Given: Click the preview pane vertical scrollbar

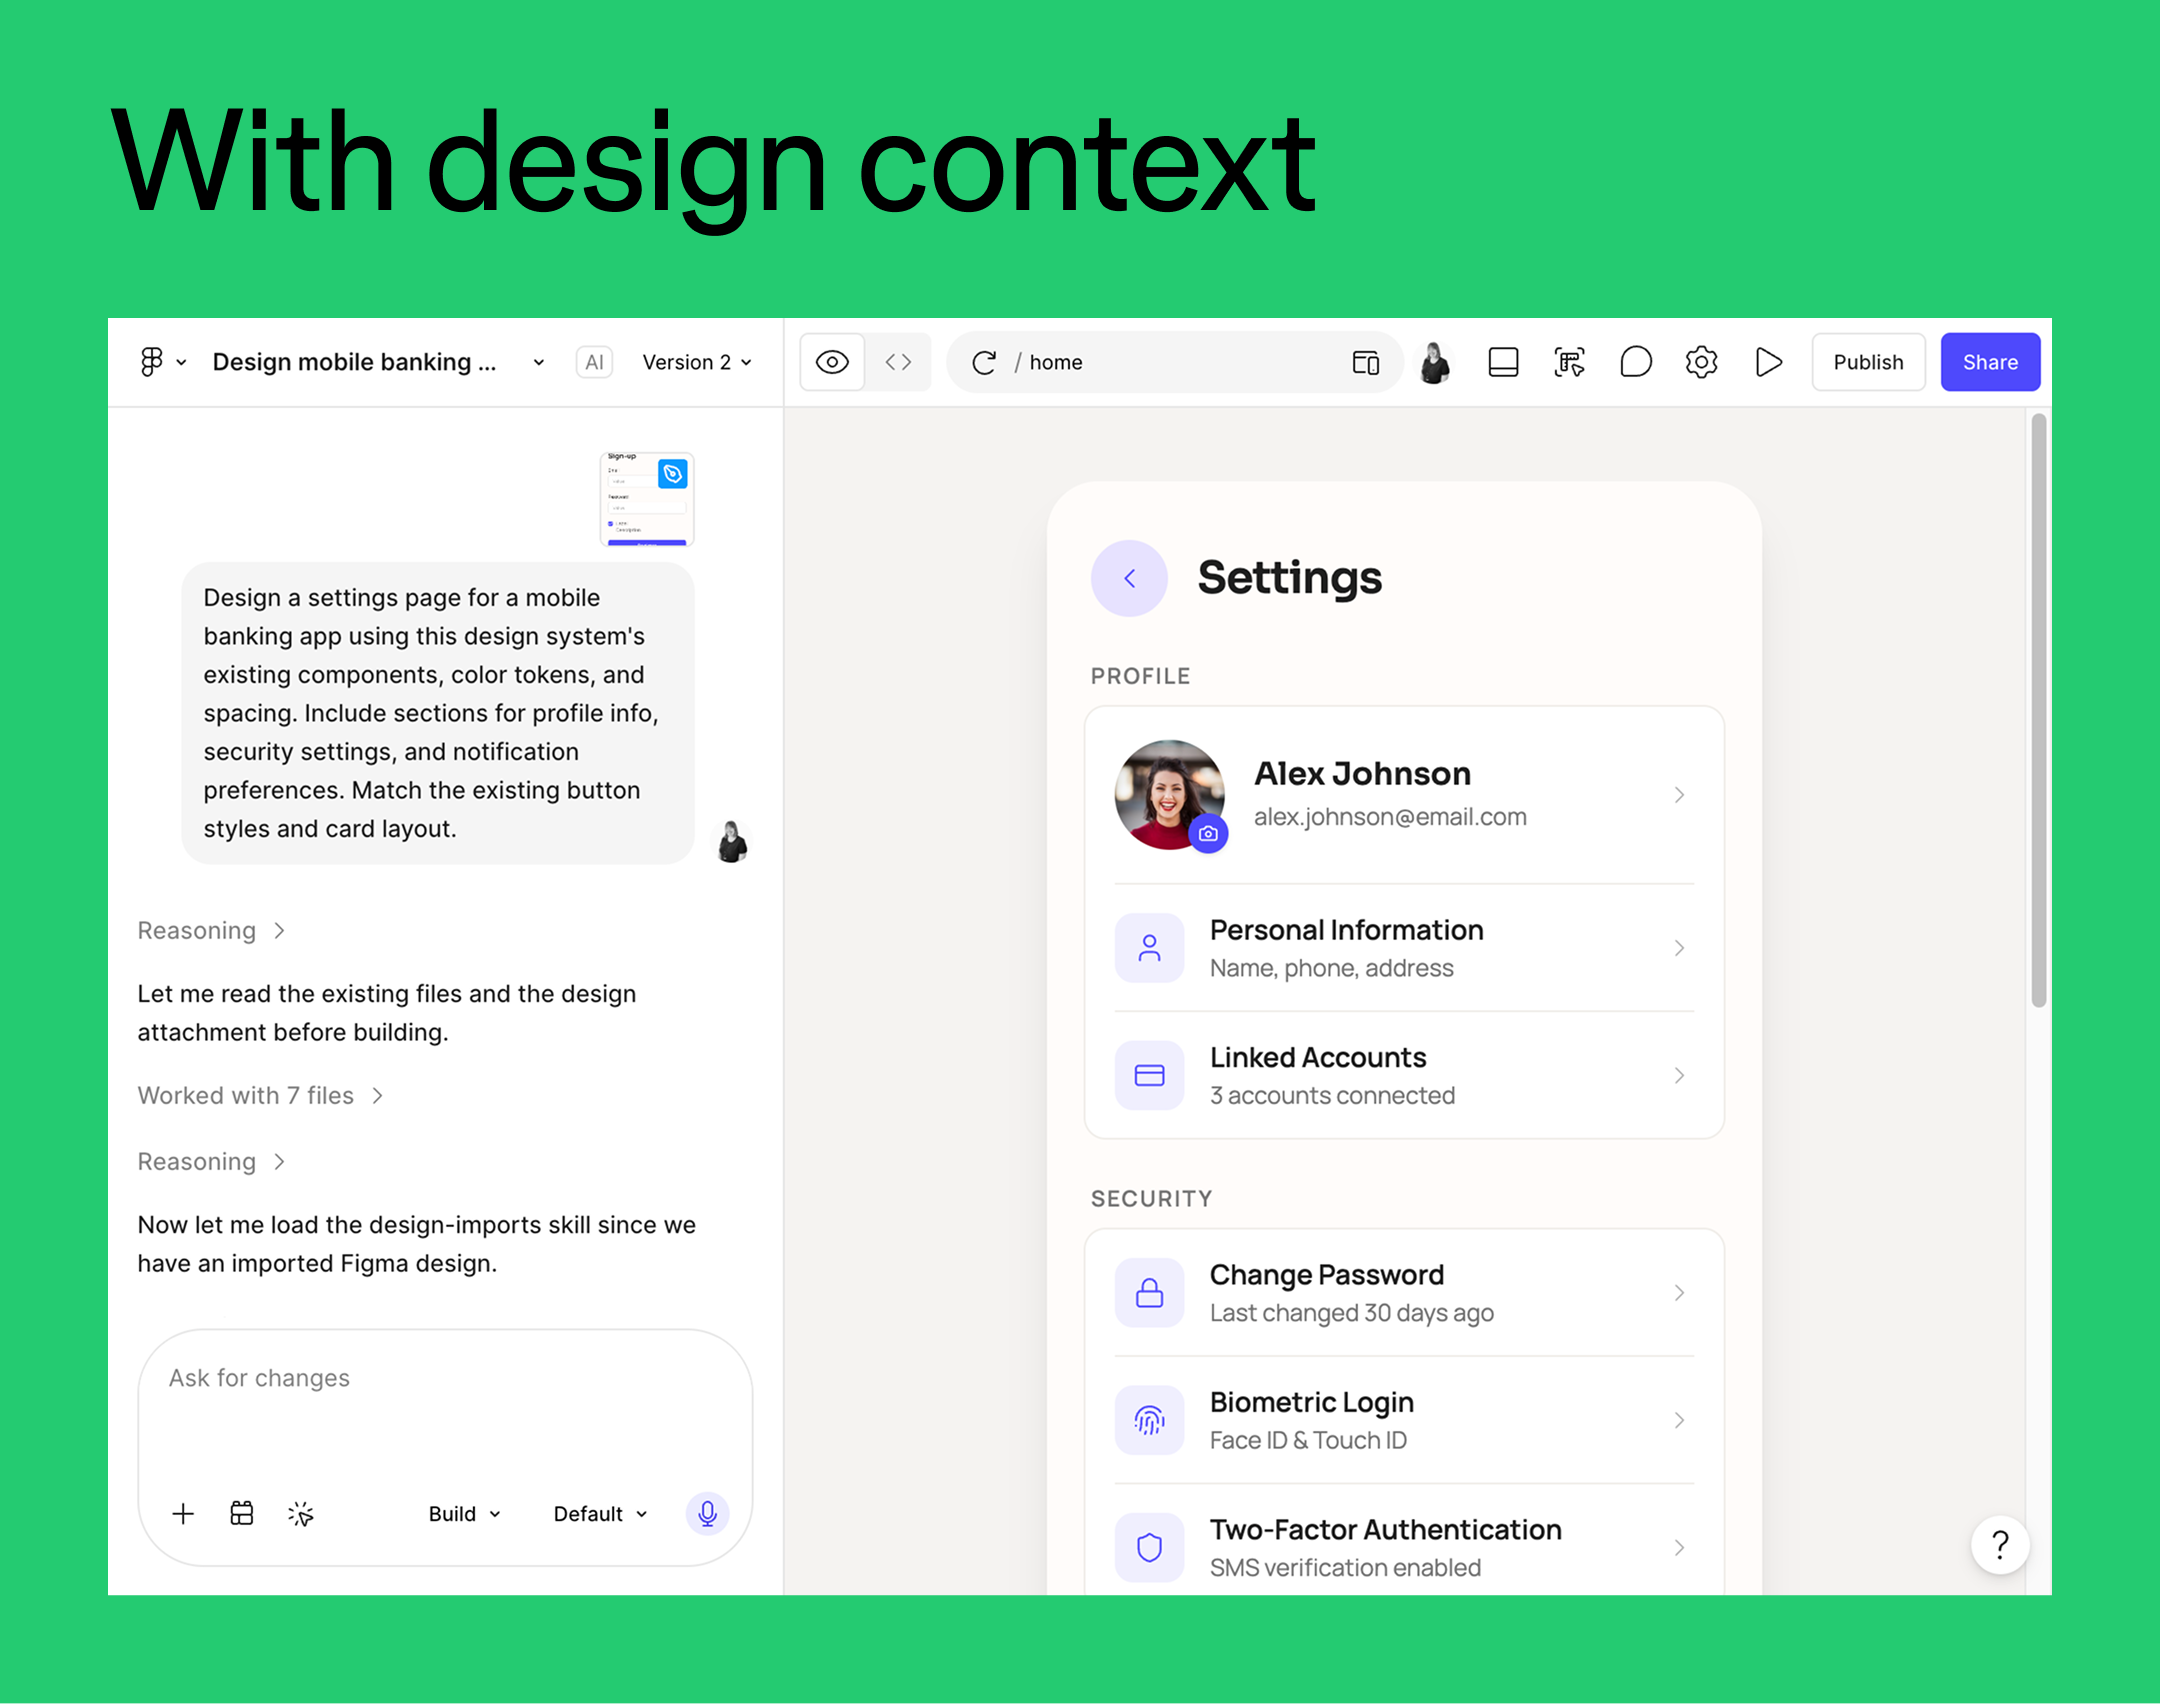Looking at the screenshot, I should click(2038, 711).
